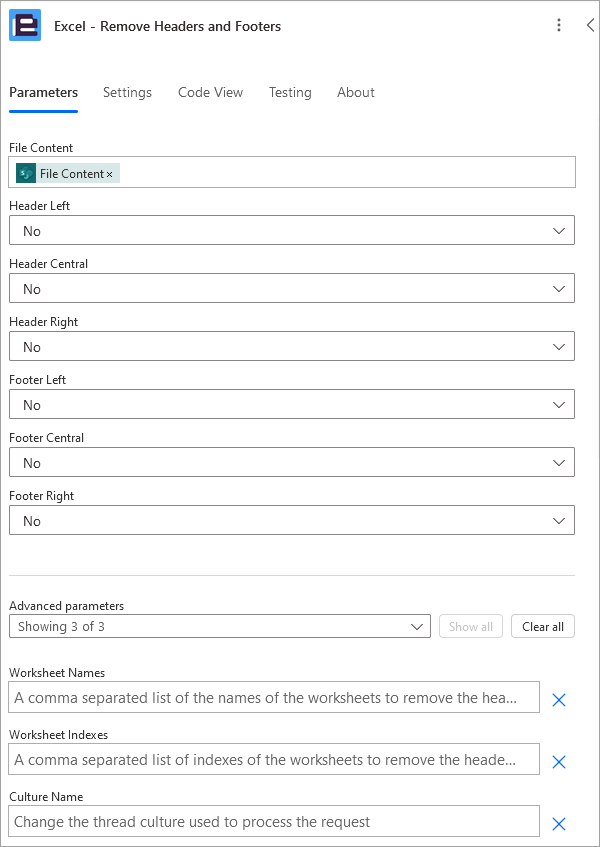Remove the Worksheet Indexes advanced parameter

click(x=559, y=762)
